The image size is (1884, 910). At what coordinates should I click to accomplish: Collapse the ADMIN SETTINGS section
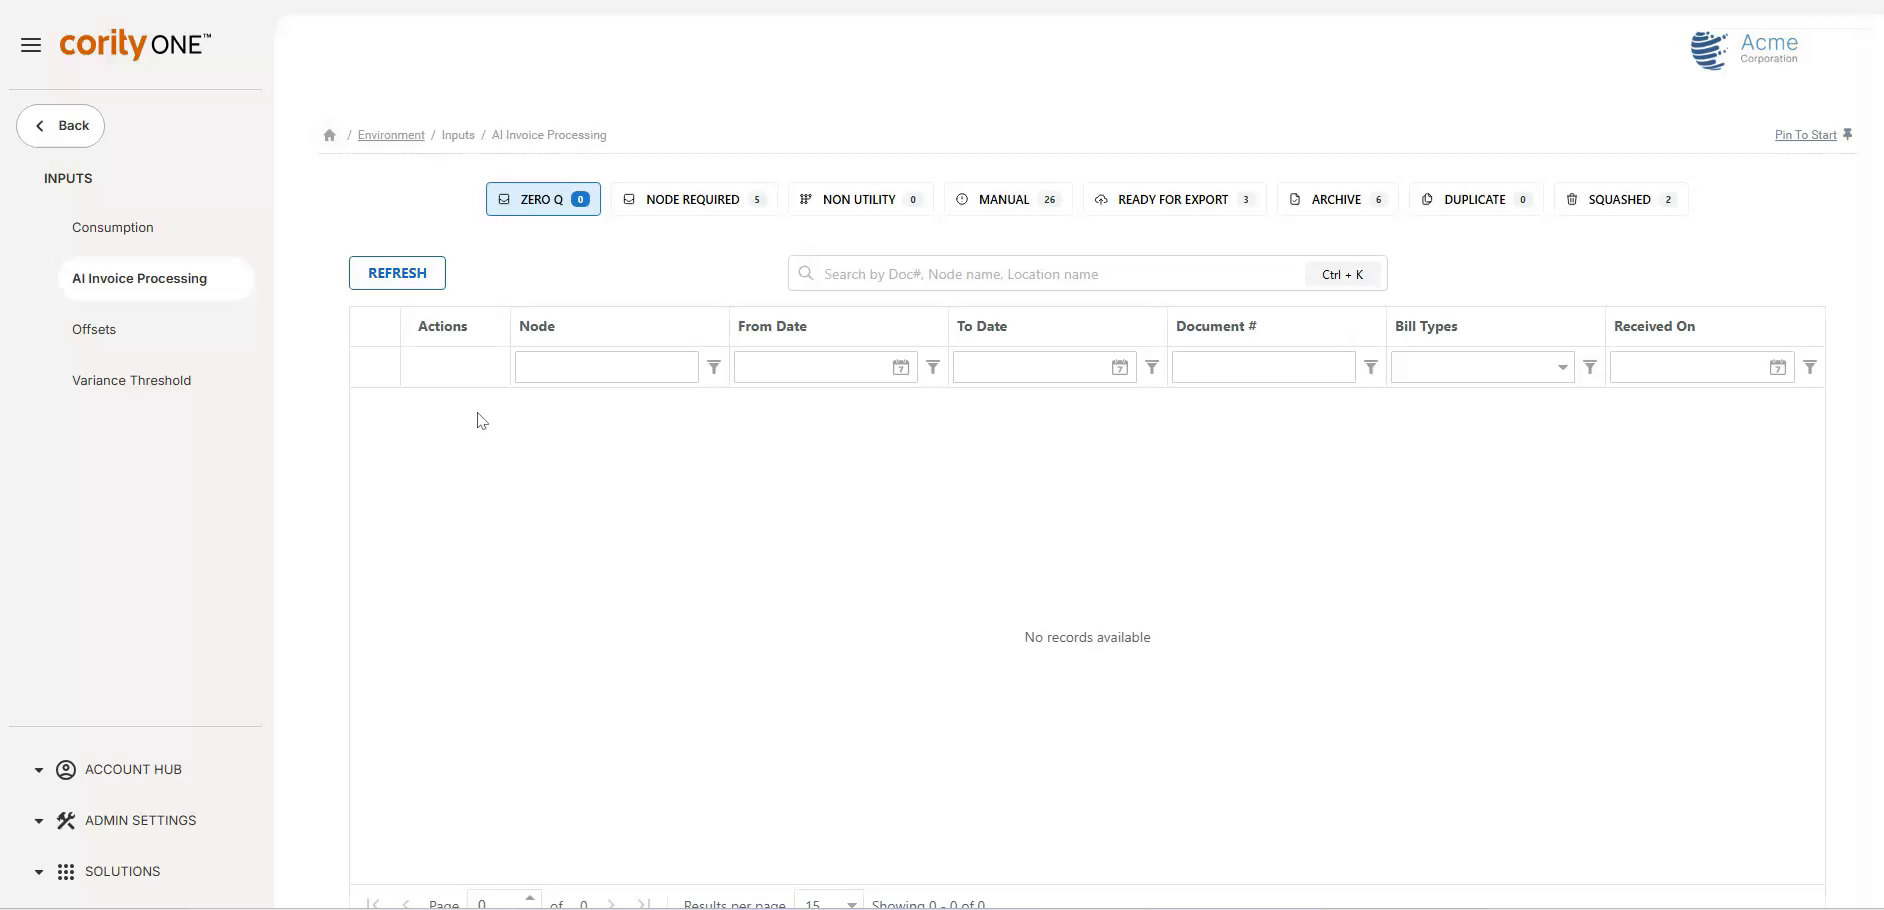pyautogui.click(x=37, y=820)
